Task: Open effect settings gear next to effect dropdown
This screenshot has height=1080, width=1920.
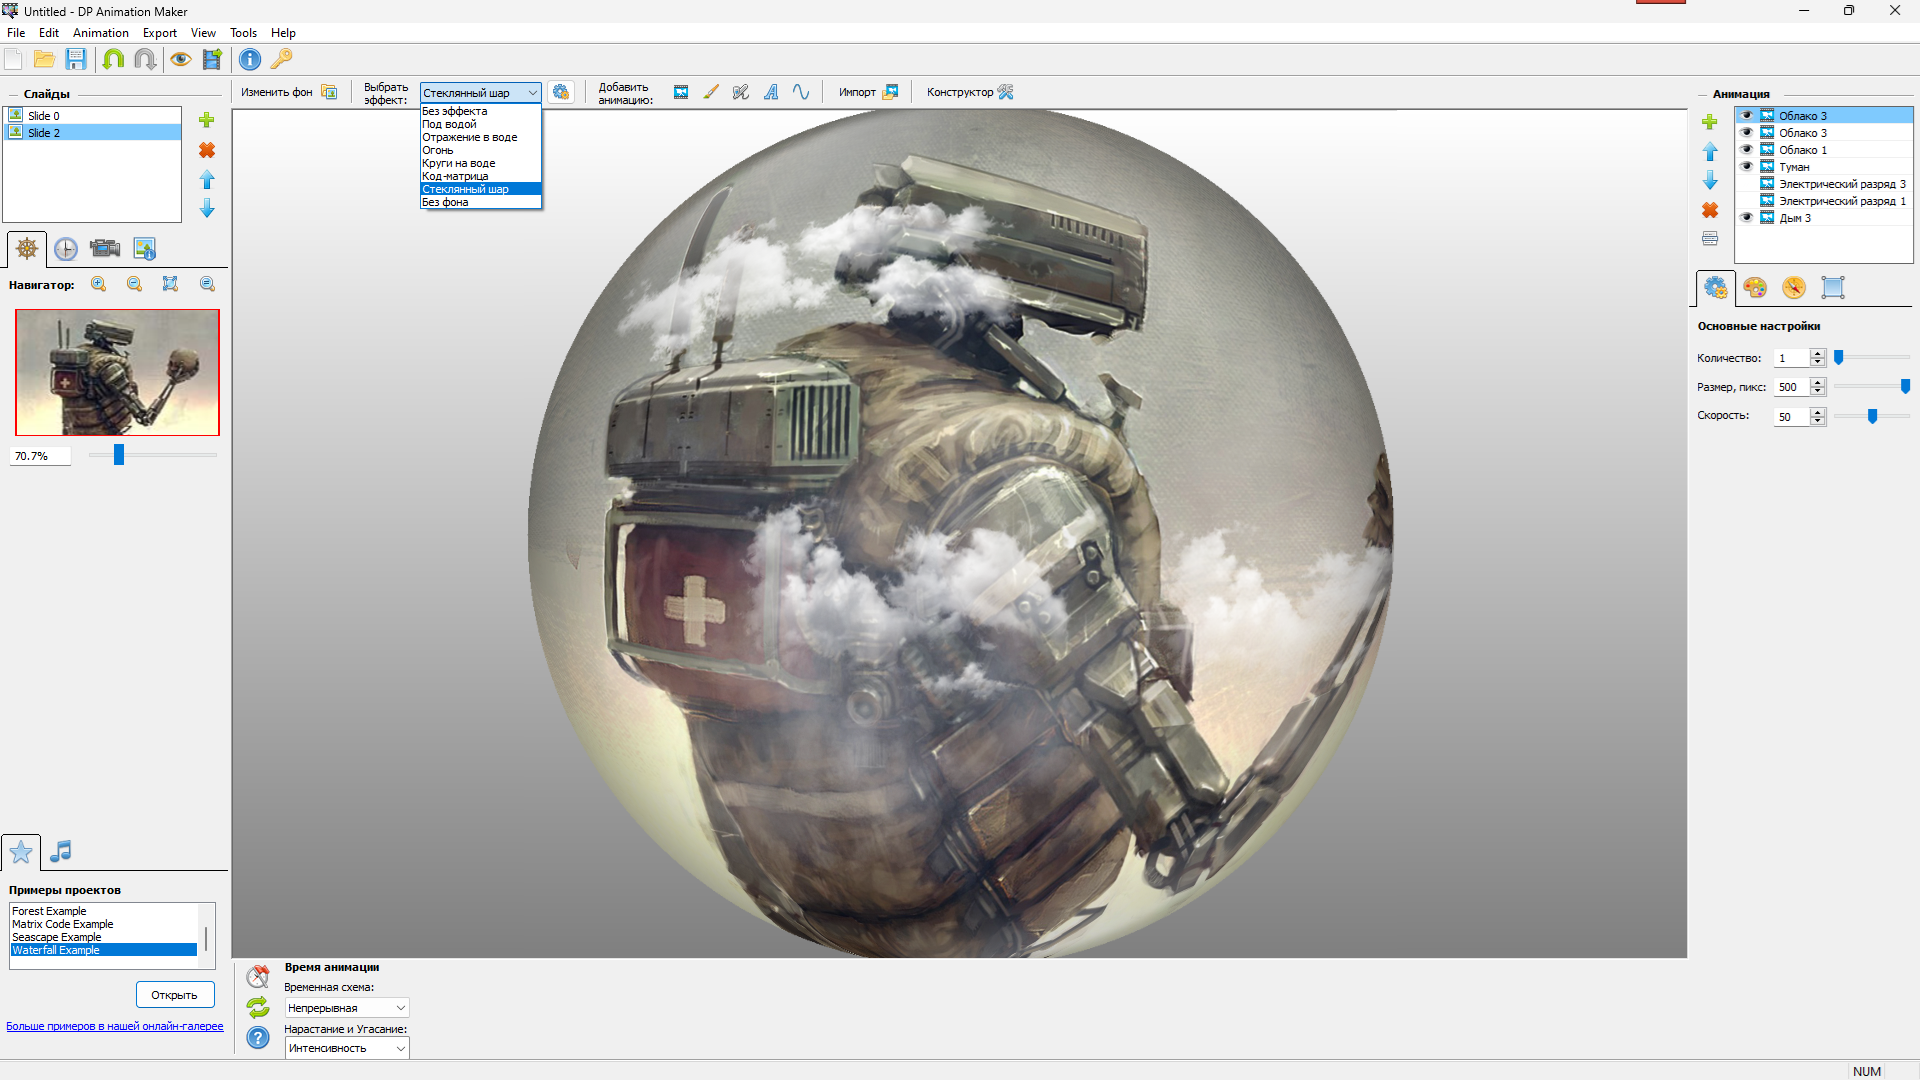Action: coord(561,92)
